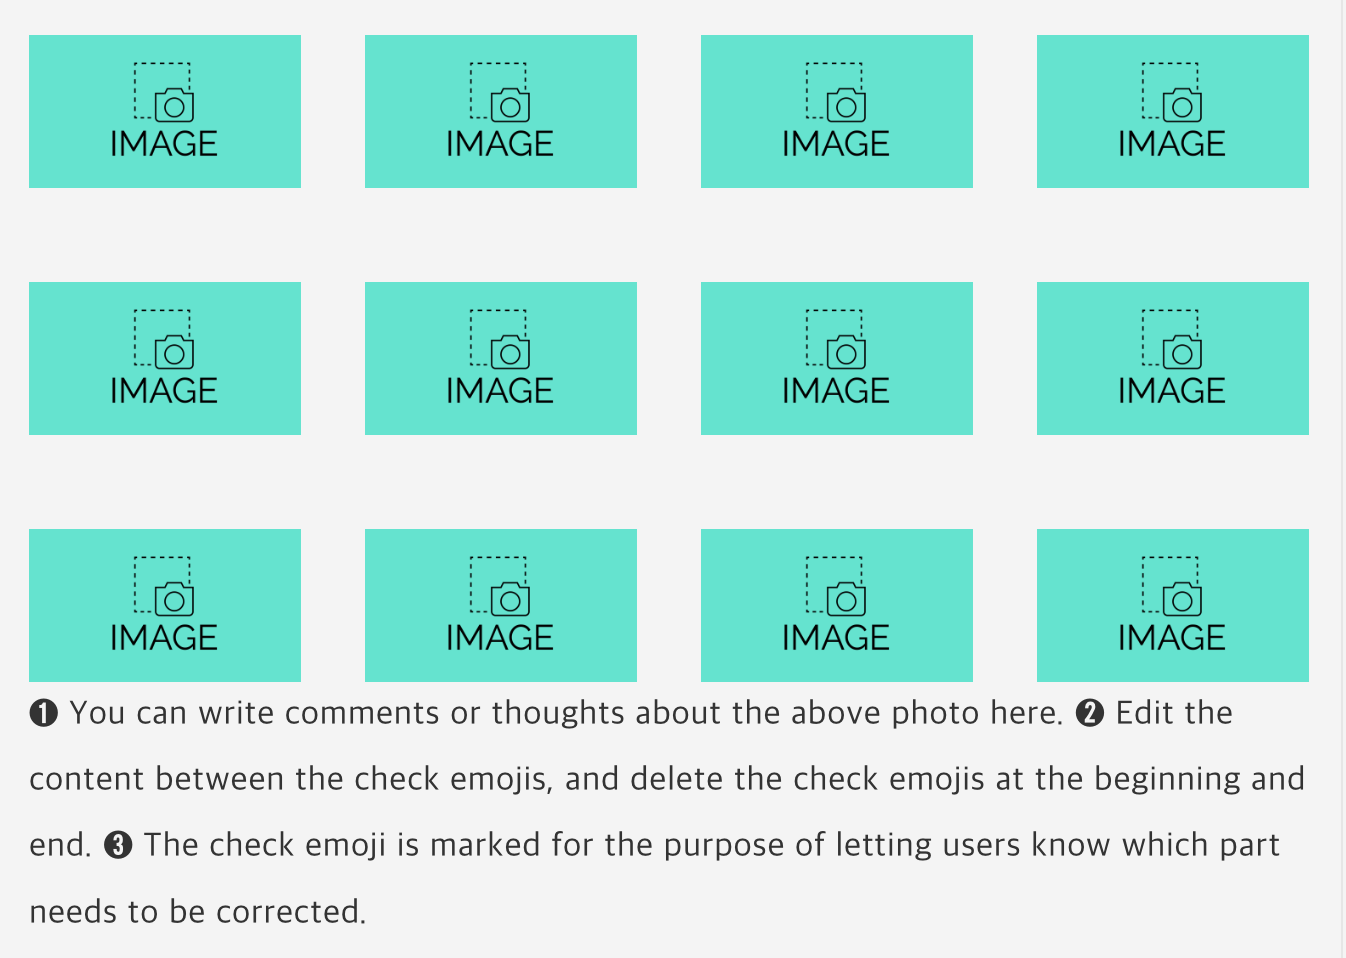1346x958 pixels.
Task: Choose the third image placeholder in the bottom row
Action: [x=837, y=605]
